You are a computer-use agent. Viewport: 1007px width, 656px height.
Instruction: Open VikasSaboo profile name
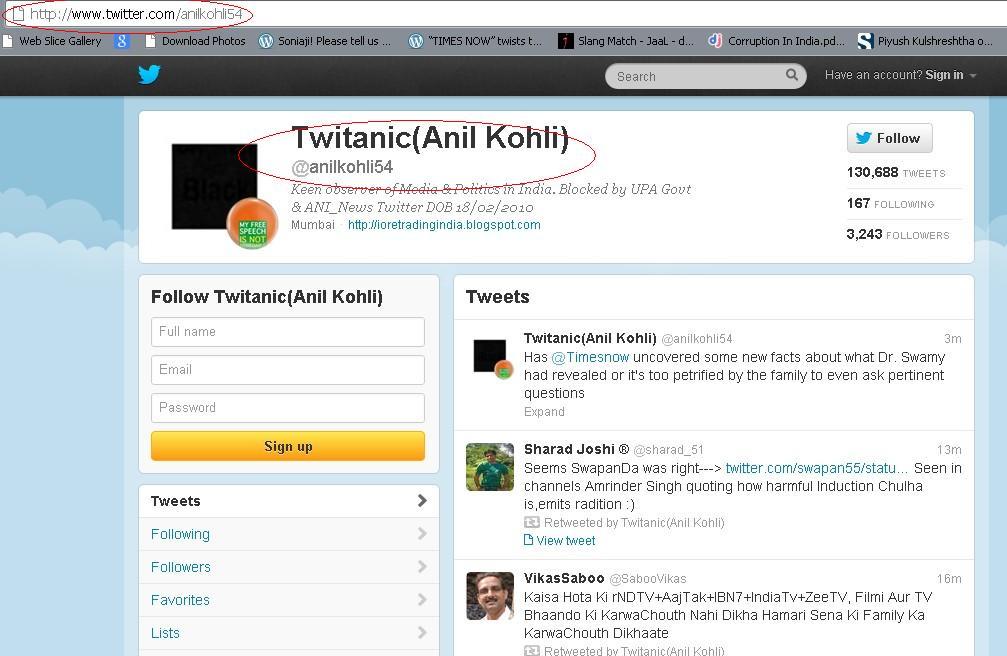[564, 578]
